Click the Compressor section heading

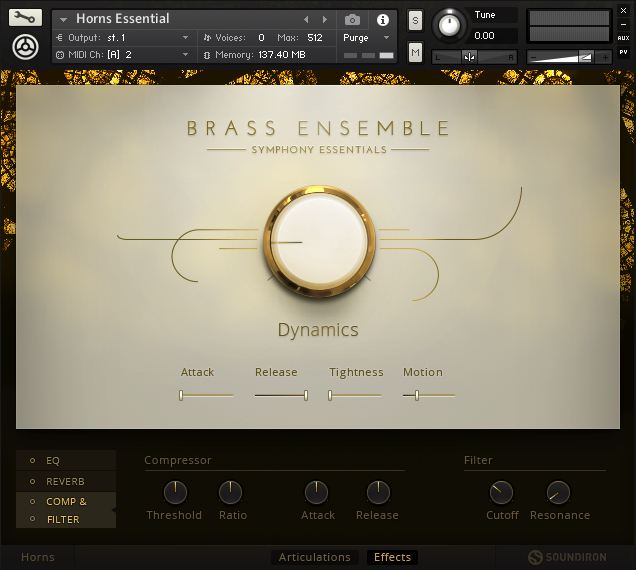[178, 460]
